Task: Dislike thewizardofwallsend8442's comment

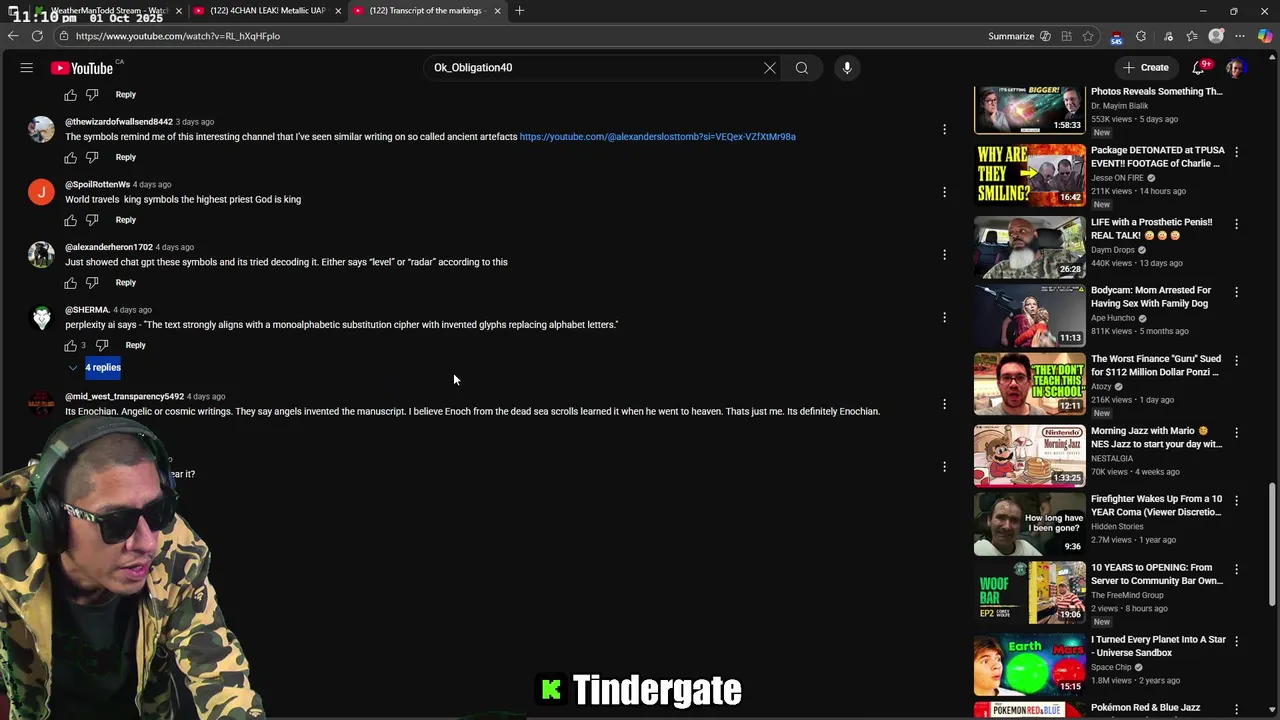Action: point(92,158)
